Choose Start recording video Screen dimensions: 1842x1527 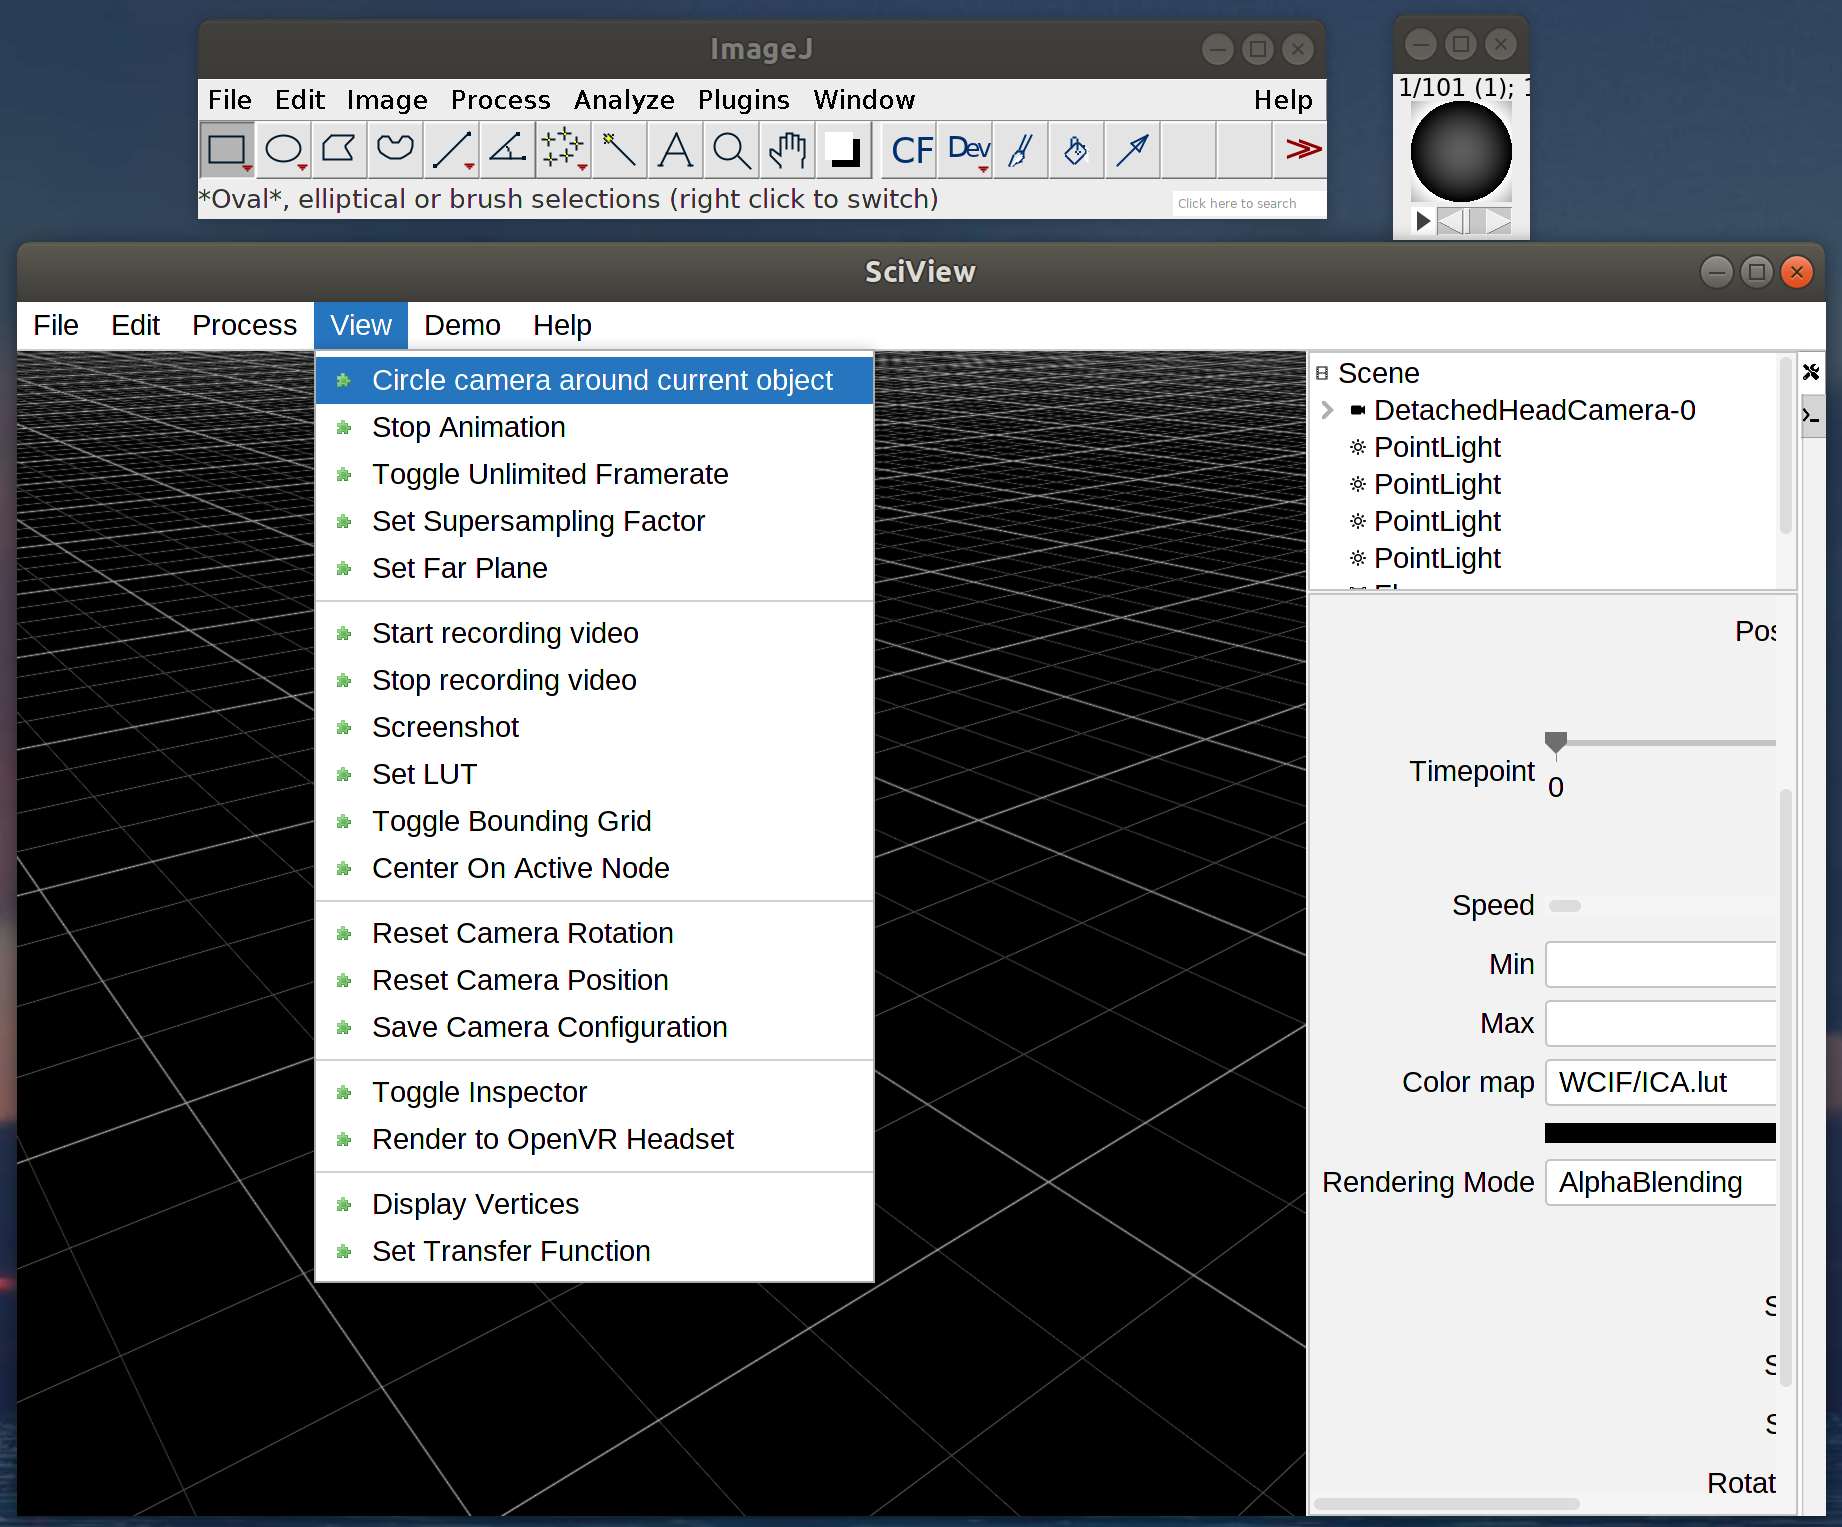tap(594, 633)
